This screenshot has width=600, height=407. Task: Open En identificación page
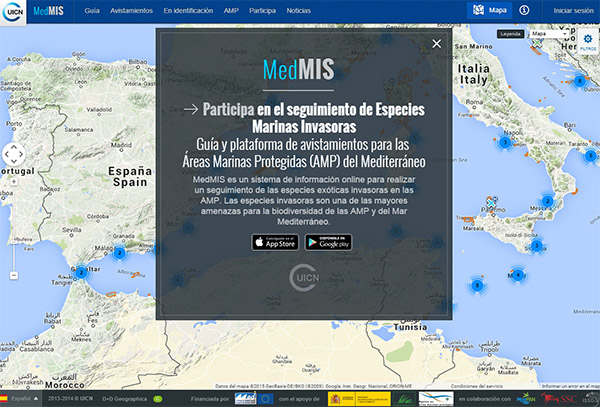point(188,11)
